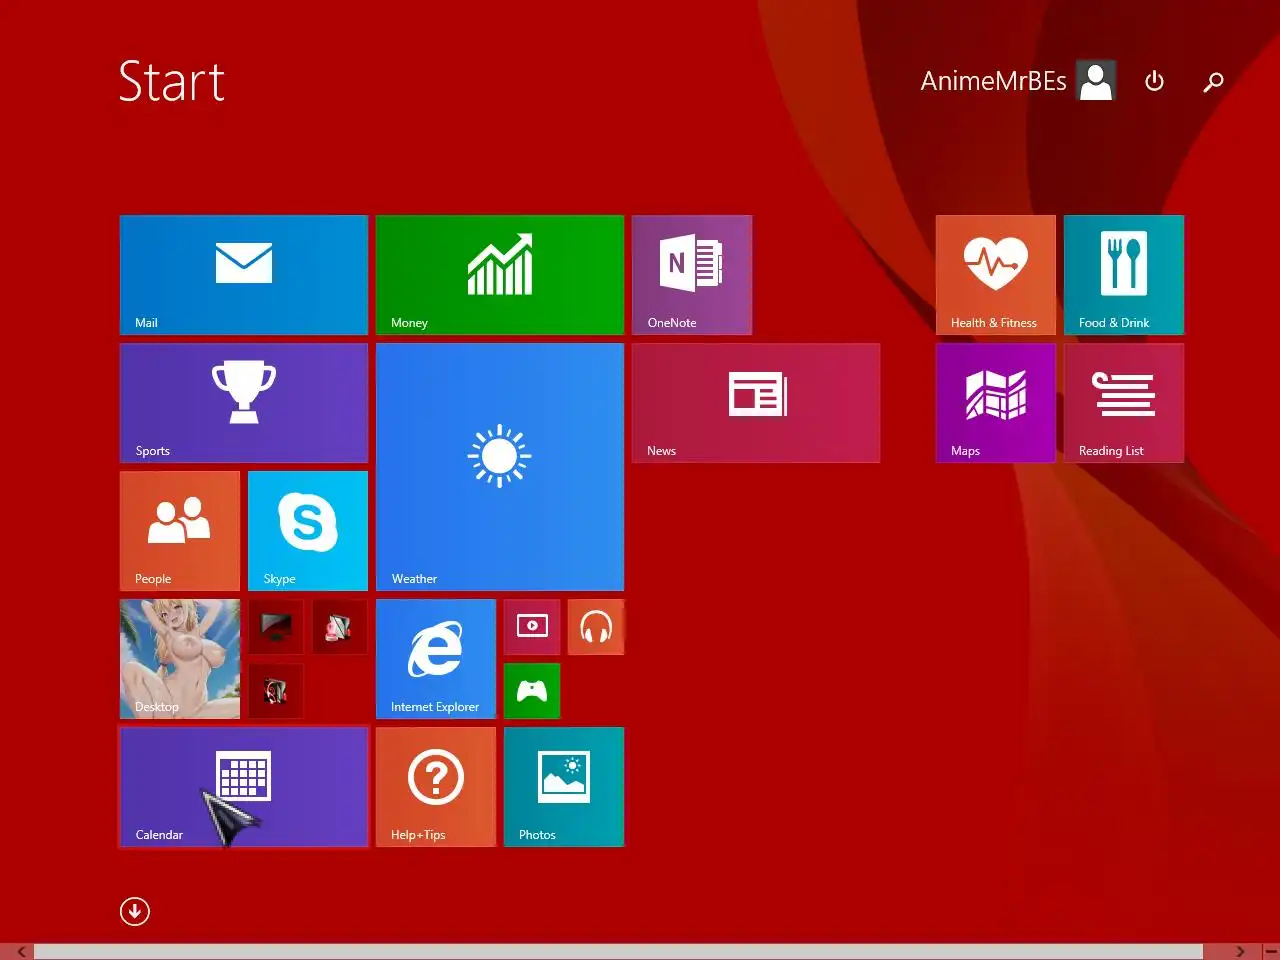Launch the OneNote tile
Screen dimensions: 1280x960
tap(692, 275)
